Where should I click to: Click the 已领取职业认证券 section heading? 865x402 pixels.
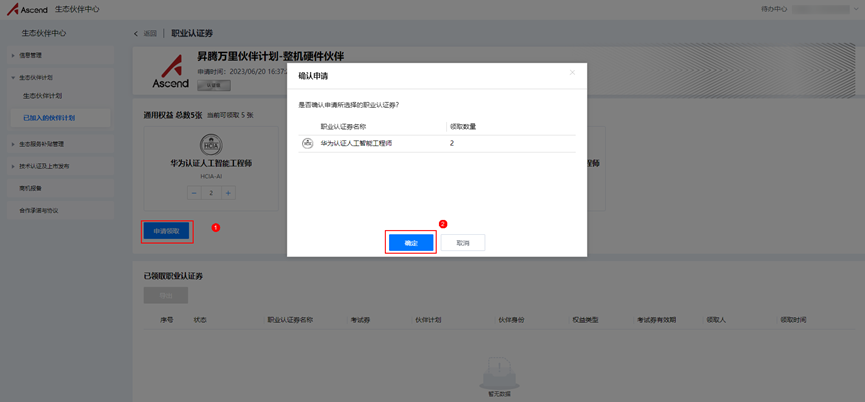pos(173,275)
